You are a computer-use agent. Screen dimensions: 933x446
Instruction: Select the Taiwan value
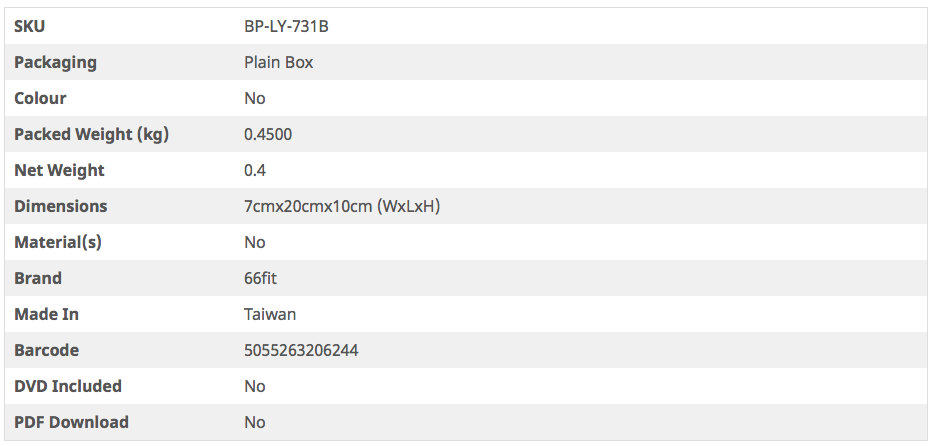[270, 314]
